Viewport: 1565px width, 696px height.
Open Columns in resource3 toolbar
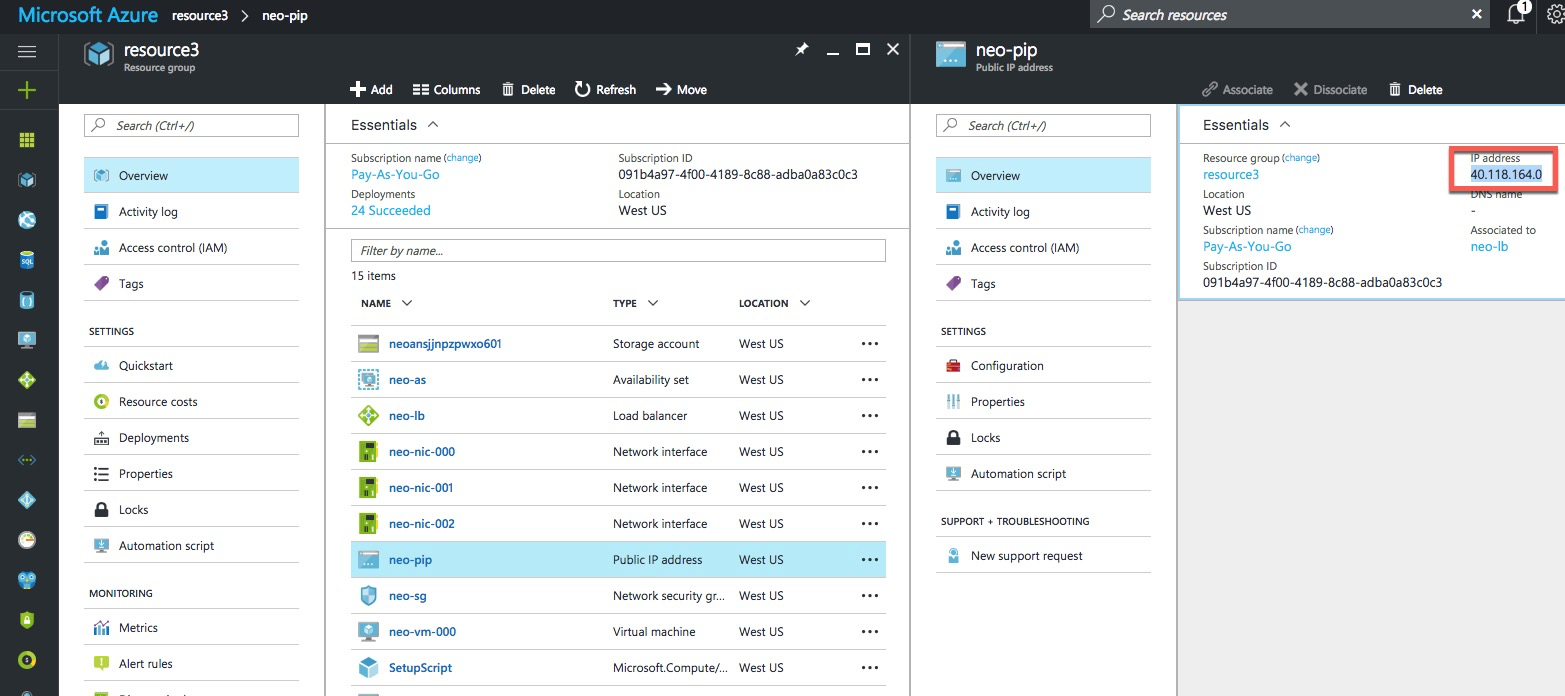click(x=446, y=90)
